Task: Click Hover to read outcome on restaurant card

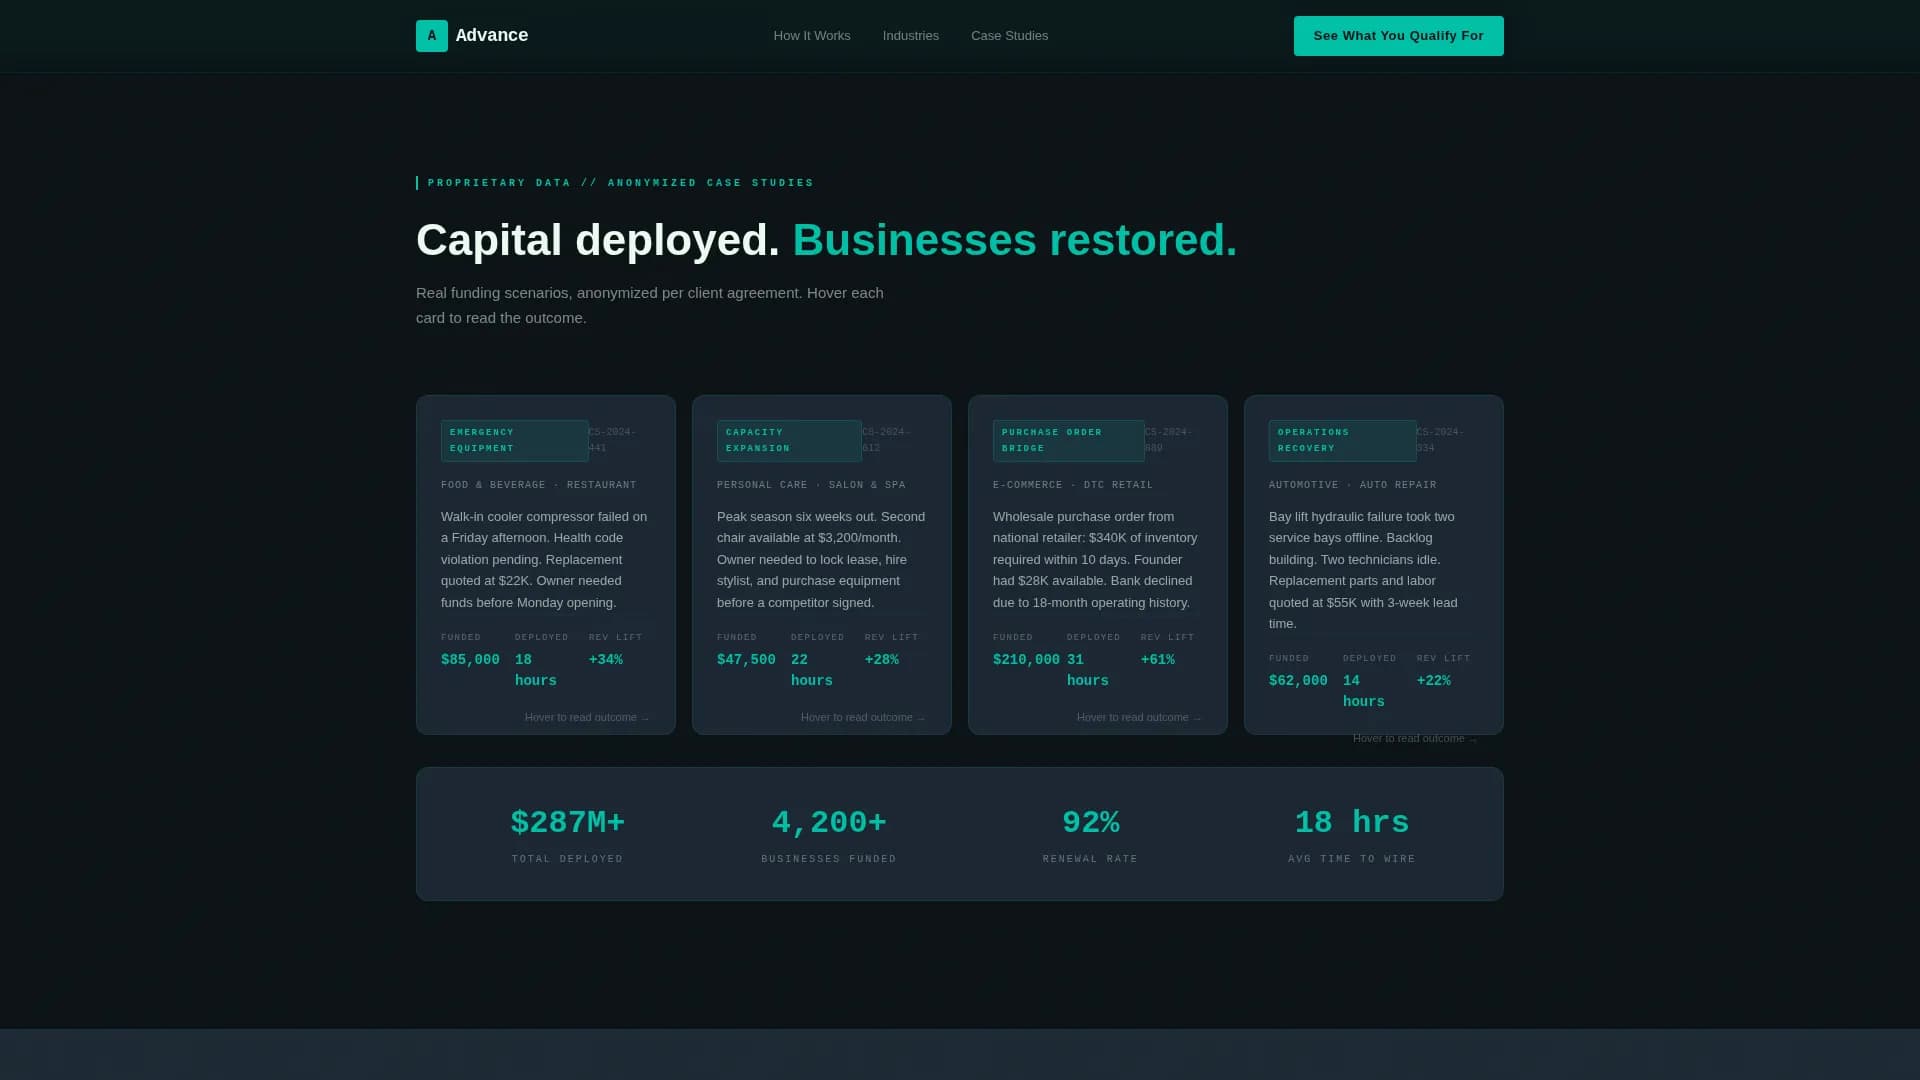Action: [587, 717]
